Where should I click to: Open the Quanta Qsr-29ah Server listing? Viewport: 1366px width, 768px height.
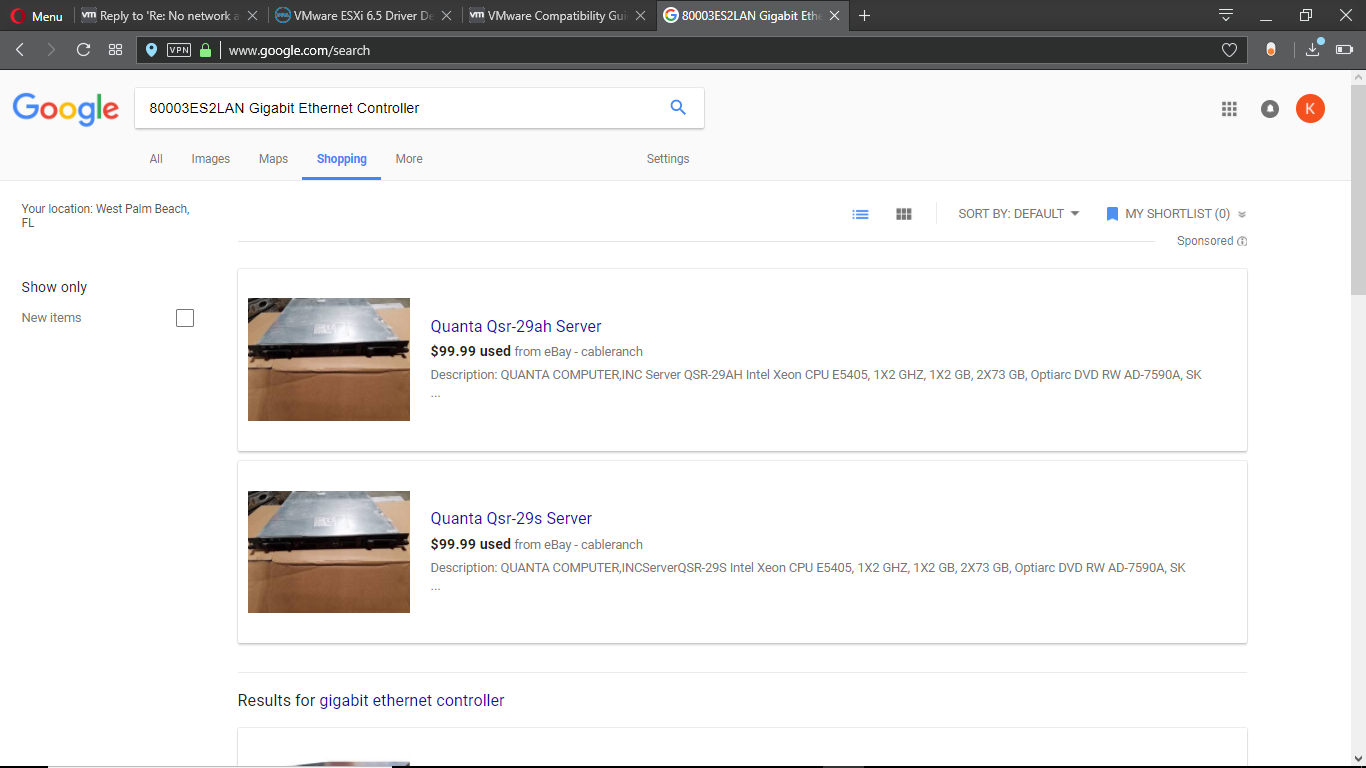(516, 326)
